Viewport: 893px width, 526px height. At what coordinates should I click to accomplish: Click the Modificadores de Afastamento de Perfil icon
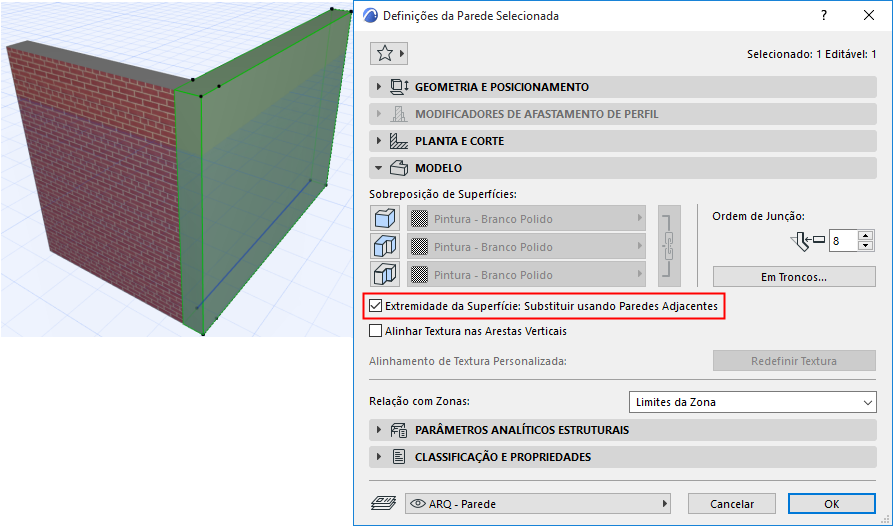tap(399, 114)
